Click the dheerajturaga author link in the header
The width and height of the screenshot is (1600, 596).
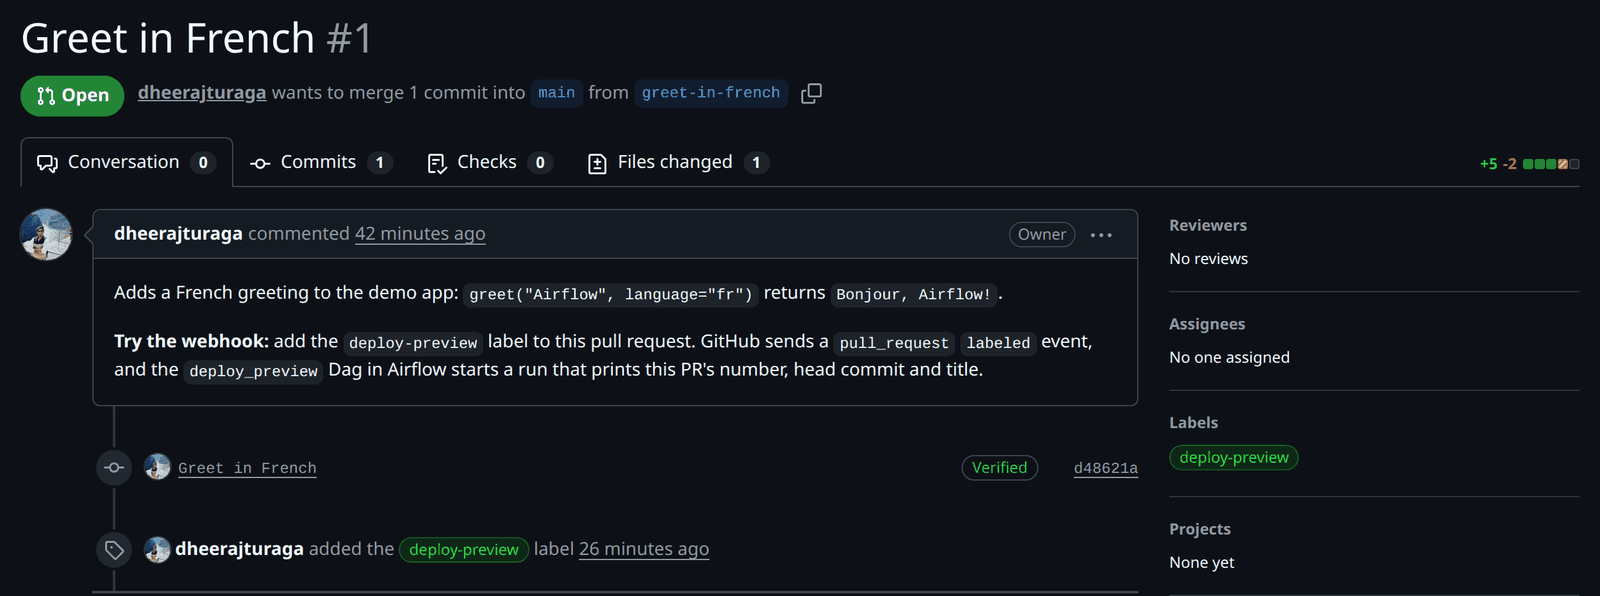(202, 92)
